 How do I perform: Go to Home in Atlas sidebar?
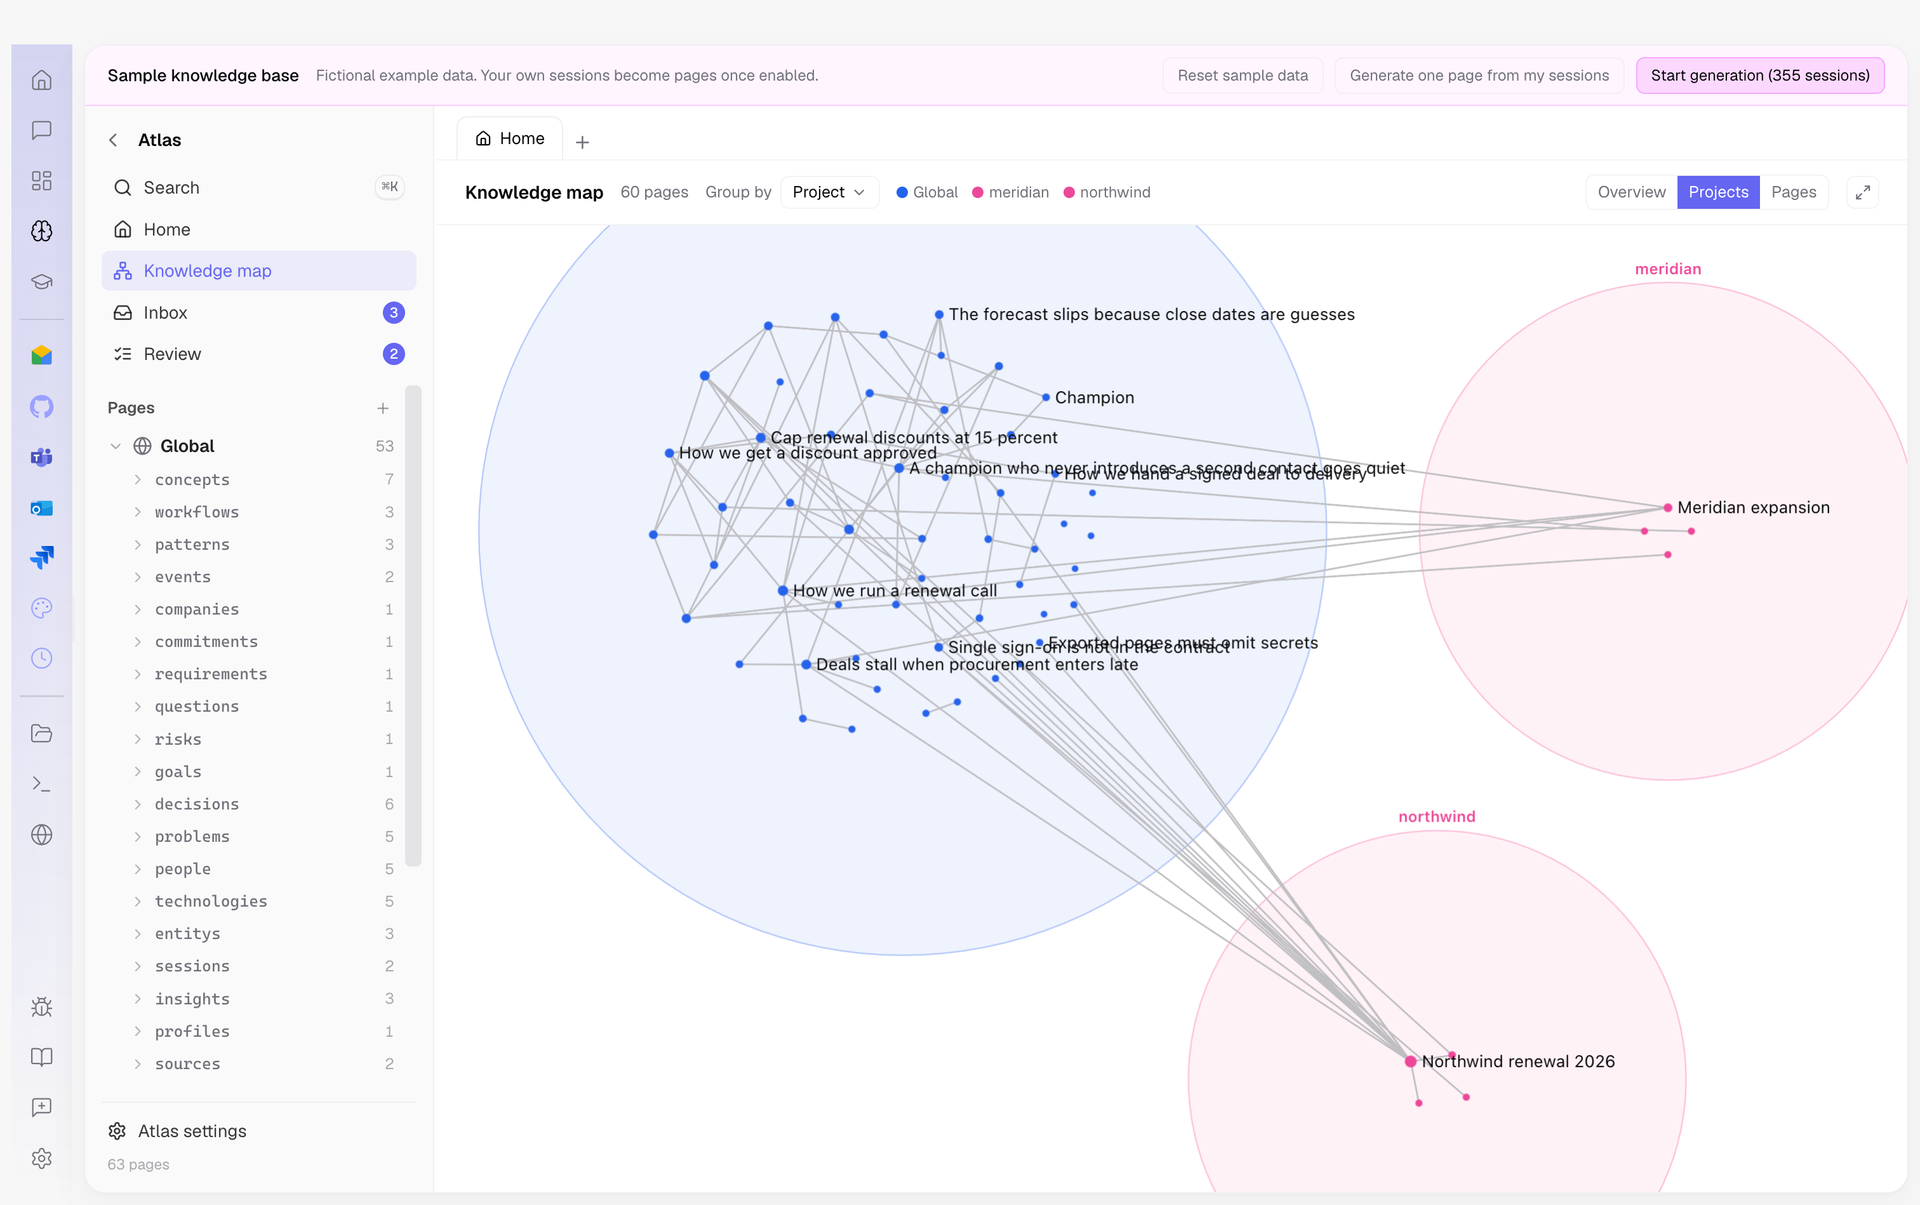259,230
